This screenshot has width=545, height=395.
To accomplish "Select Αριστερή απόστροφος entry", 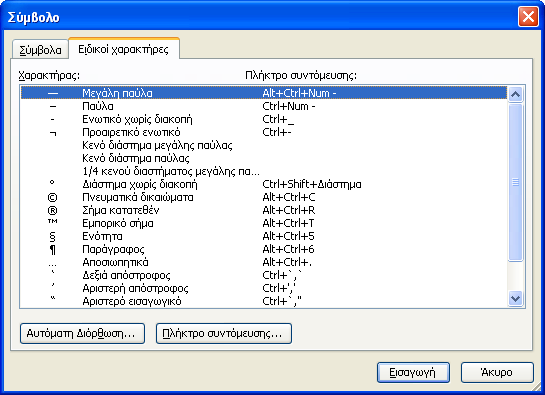I will [264, 288].
